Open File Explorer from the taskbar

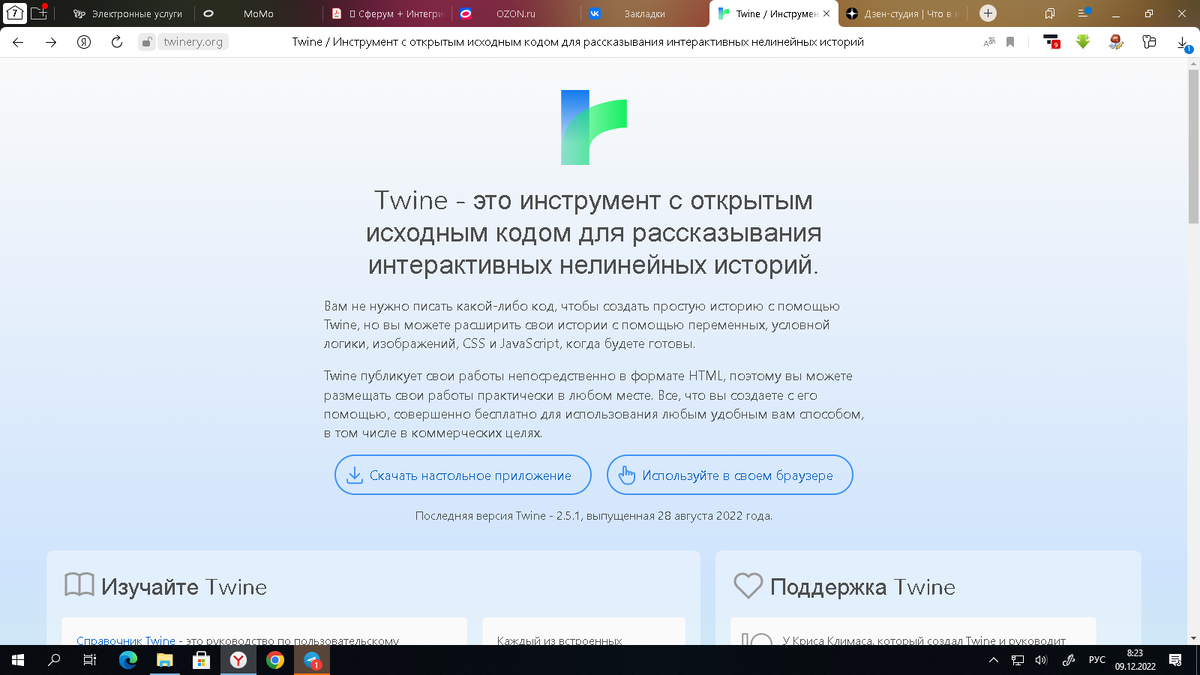pyautogui.click(x=165, y=660)
